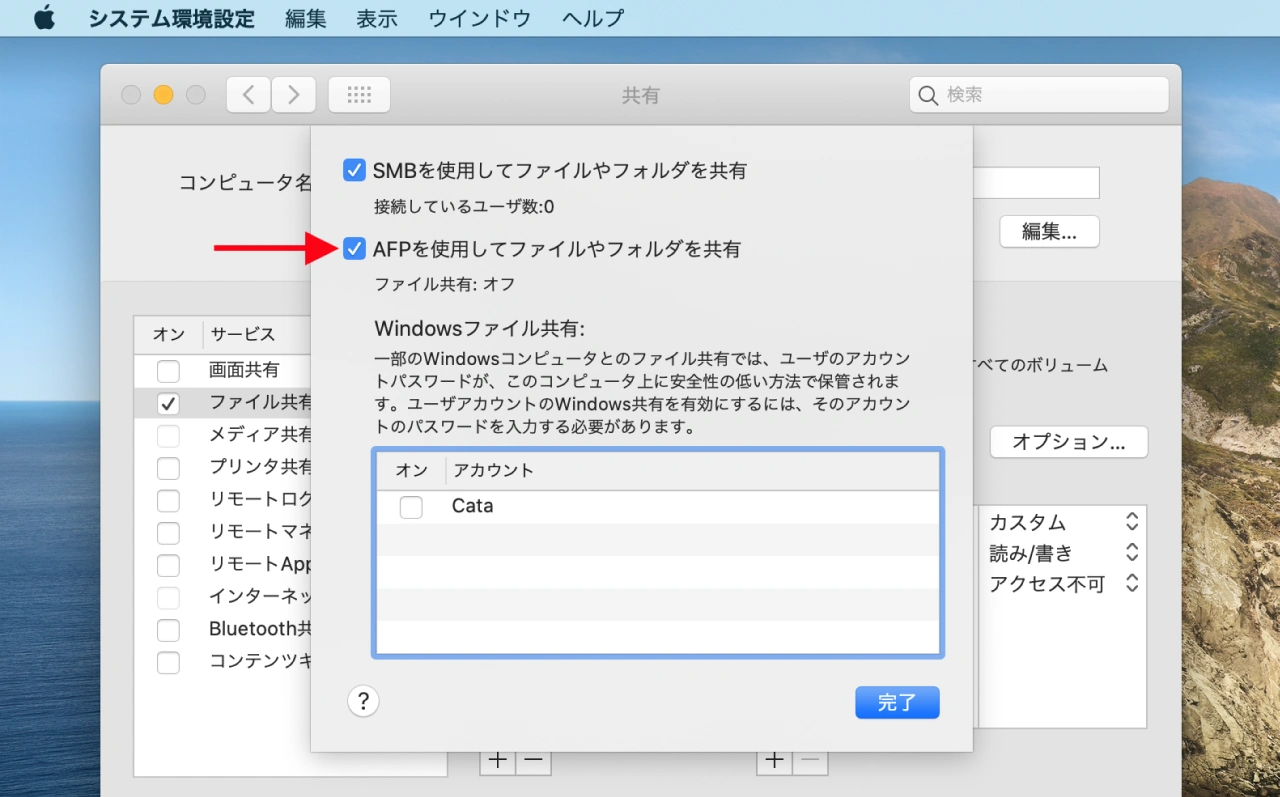Click the magnifier icon in search field
This screenshot has width=1280, height=797.
point(929,95)
